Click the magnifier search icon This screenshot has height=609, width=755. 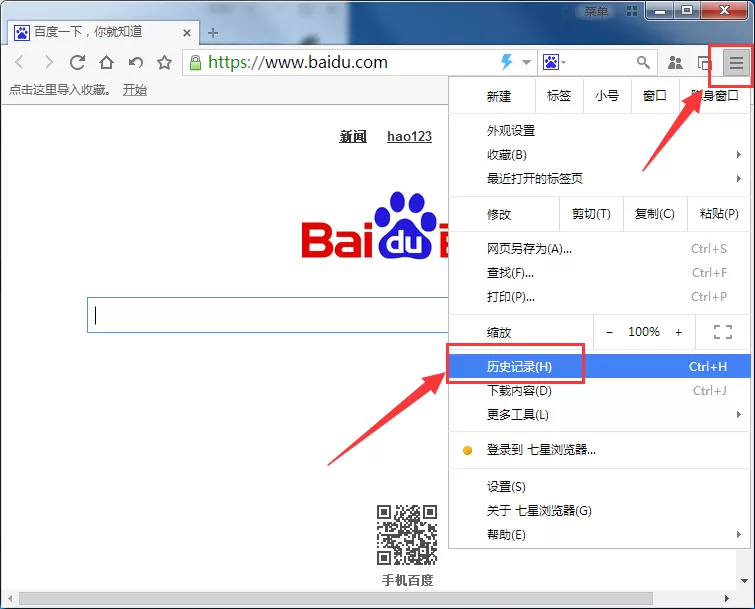pos(643,62)
